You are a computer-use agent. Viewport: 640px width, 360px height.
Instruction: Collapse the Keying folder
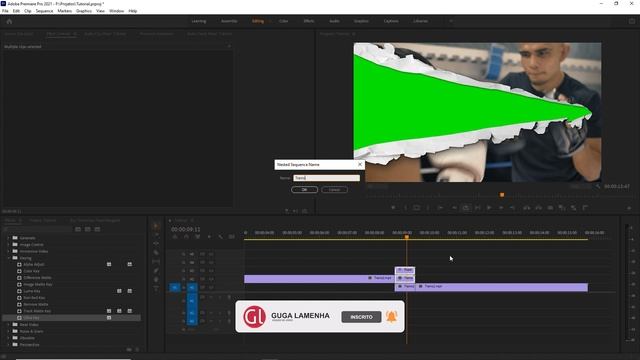pyautogui.click(x=8, y=258)
